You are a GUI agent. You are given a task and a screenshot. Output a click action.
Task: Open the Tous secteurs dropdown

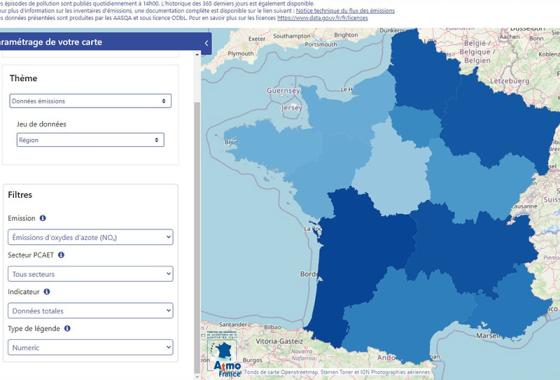tap(90, 274)
